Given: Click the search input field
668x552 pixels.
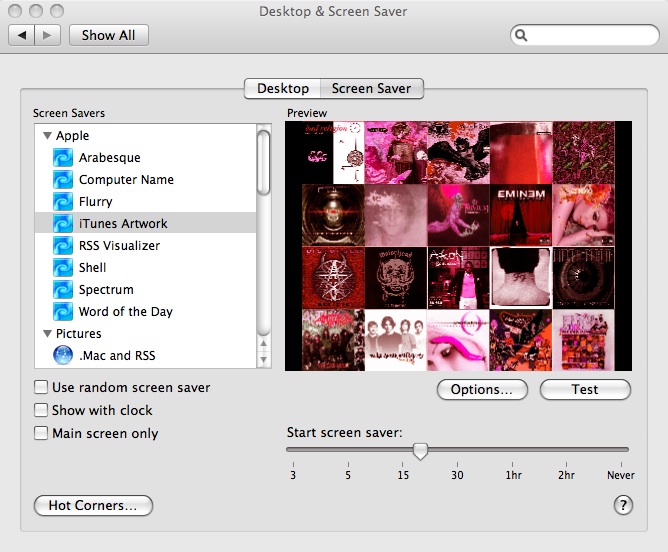Looking at the screenshot, I should (x=585, y=35).
